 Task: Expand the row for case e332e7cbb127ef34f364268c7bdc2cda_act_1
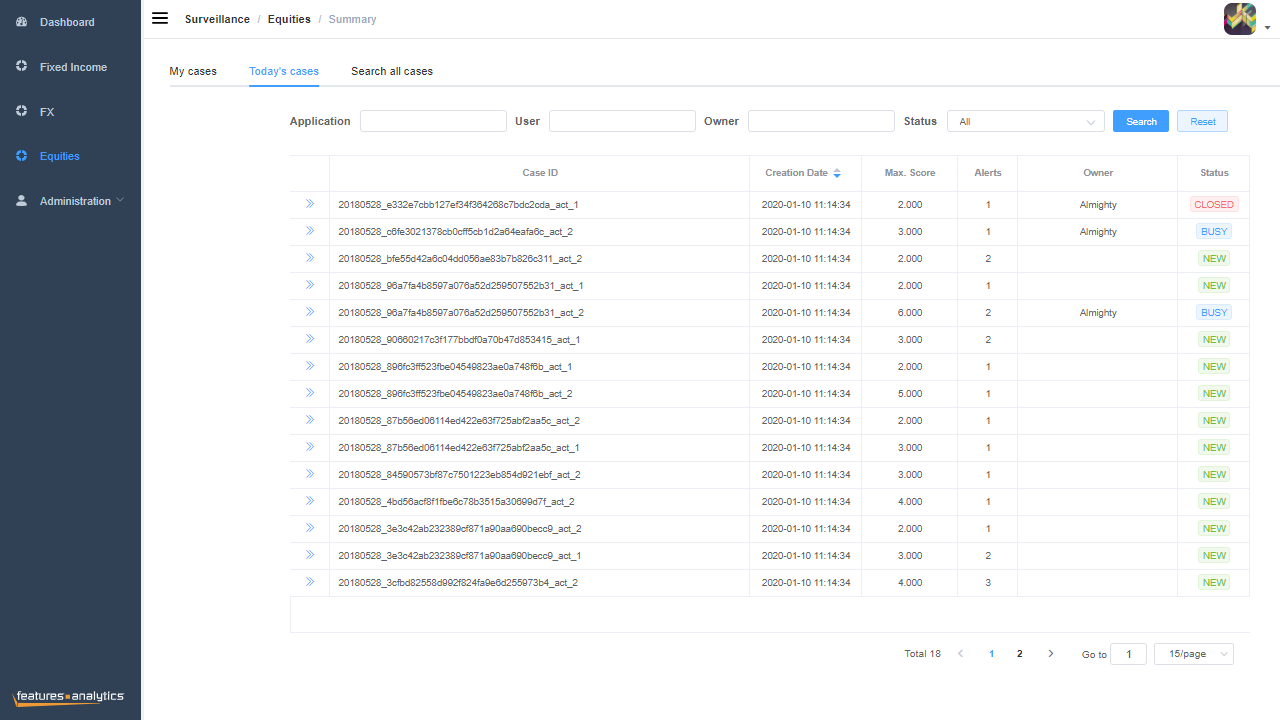click(x=310, y=204)
